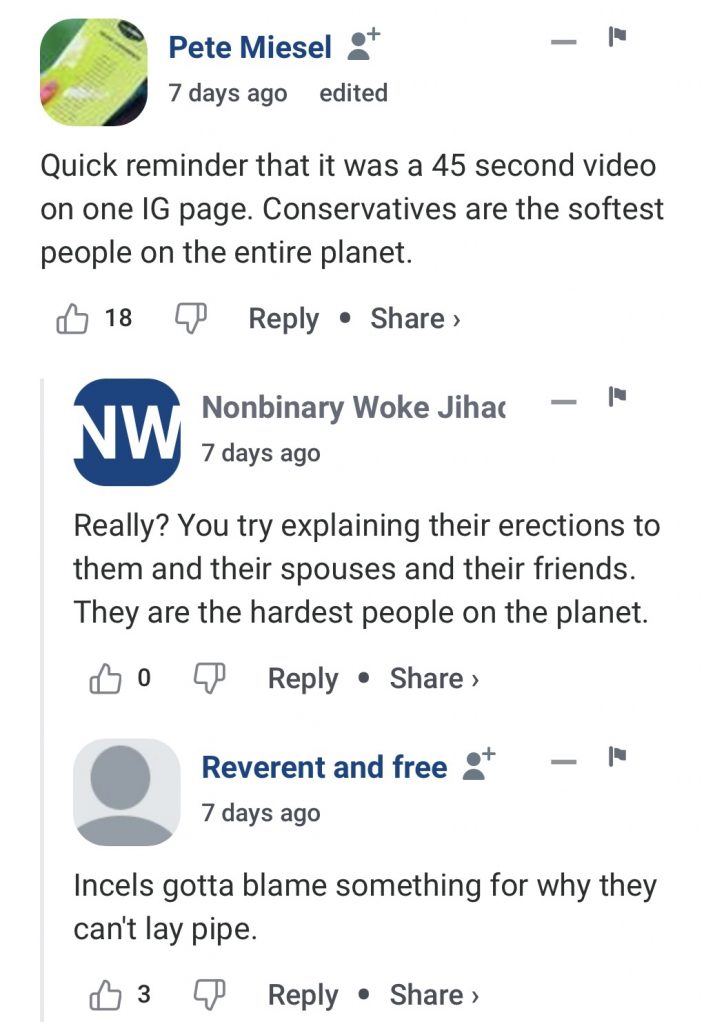Downvote Reverent and free's comment

click(210, 995)
